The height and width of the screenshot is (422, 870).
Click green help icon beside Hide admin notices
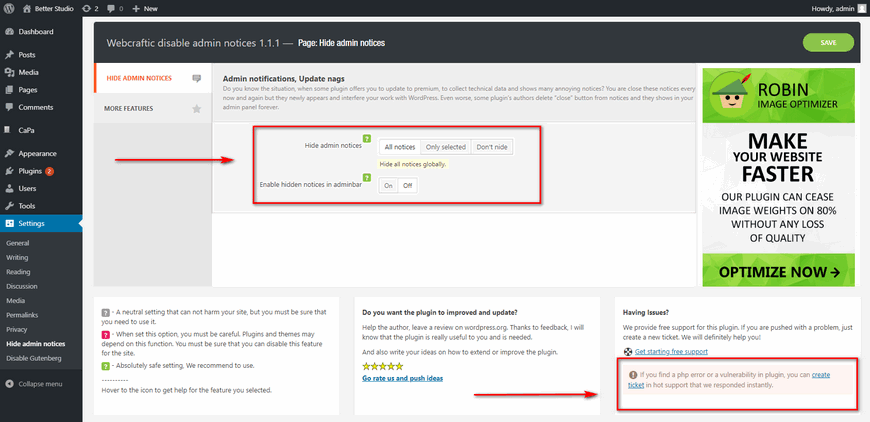point(366,139)
